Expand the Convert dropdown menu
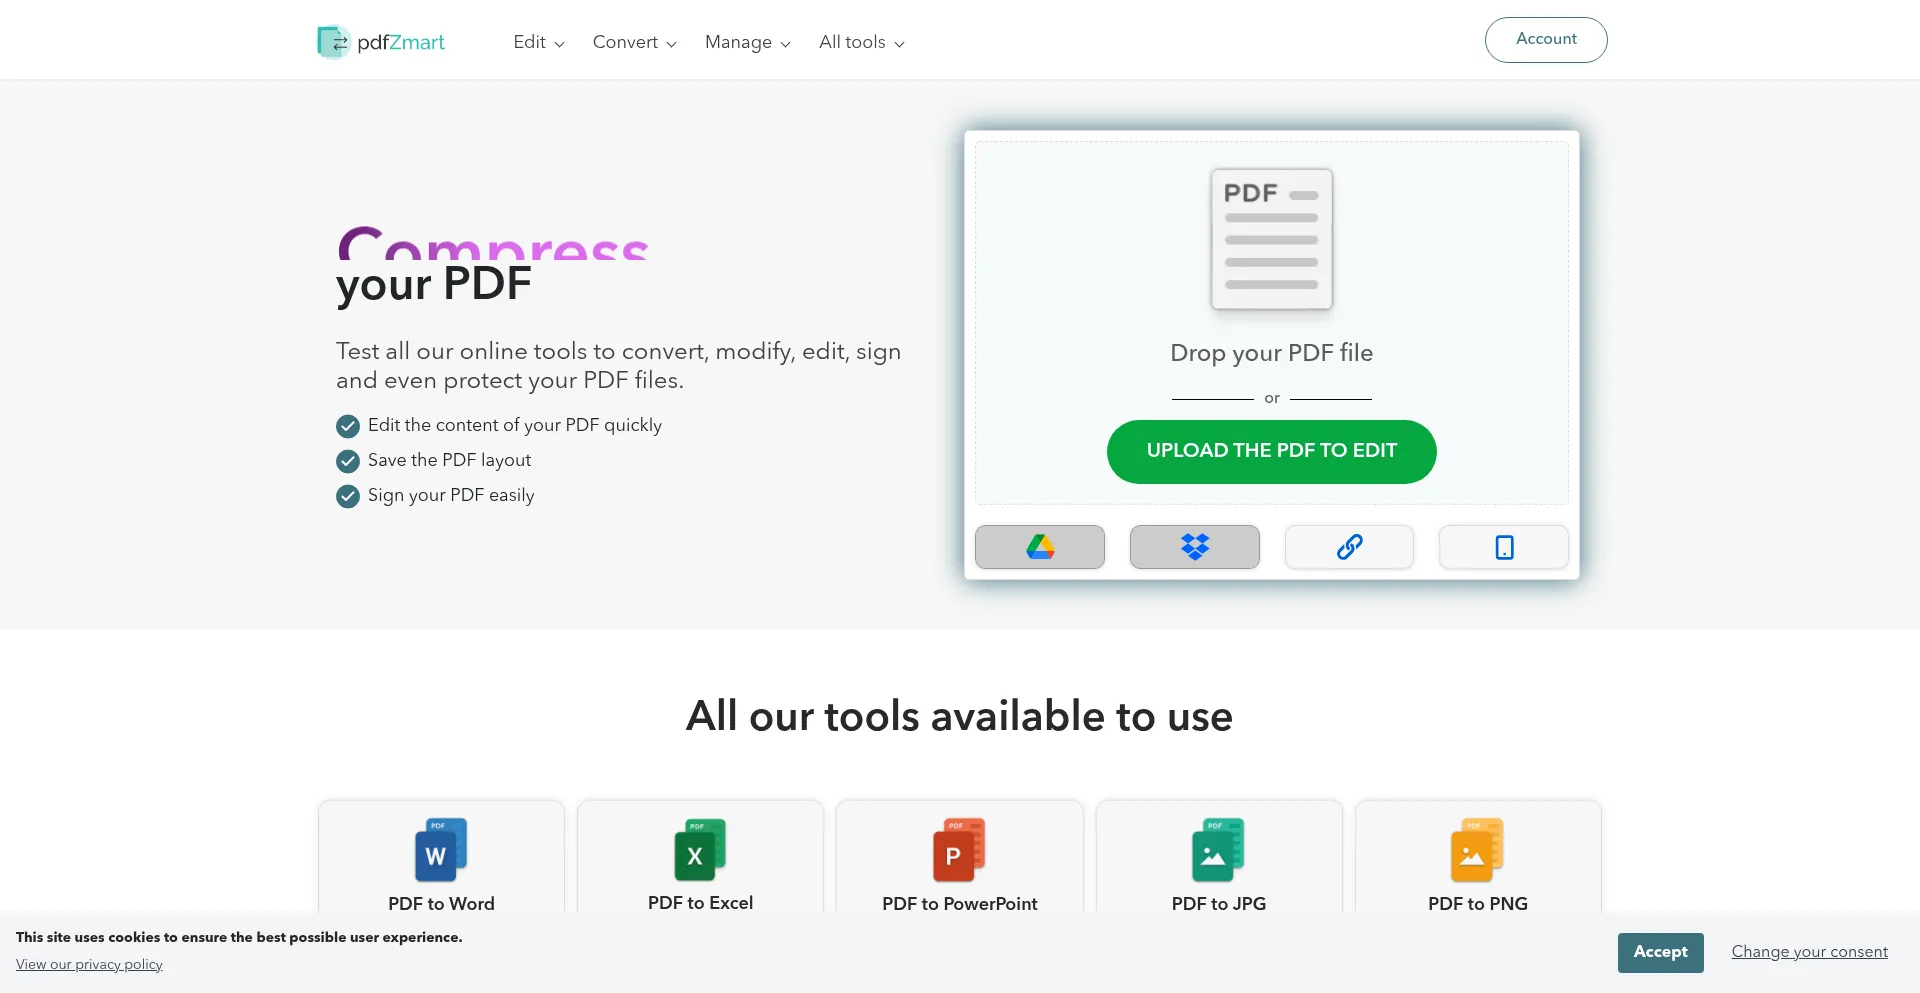1920x993 pixels. click(x=634, y=42)
